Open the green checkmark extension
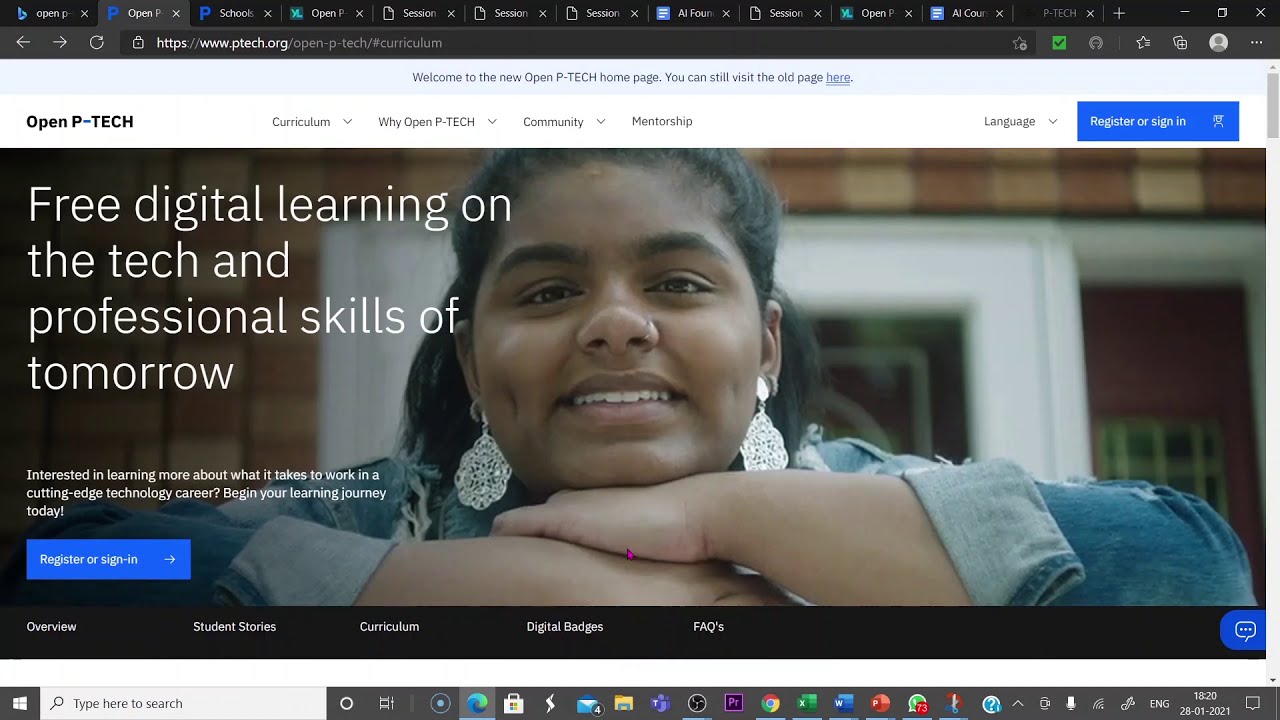The image size is (1280, 720). tap(1059, 43)
